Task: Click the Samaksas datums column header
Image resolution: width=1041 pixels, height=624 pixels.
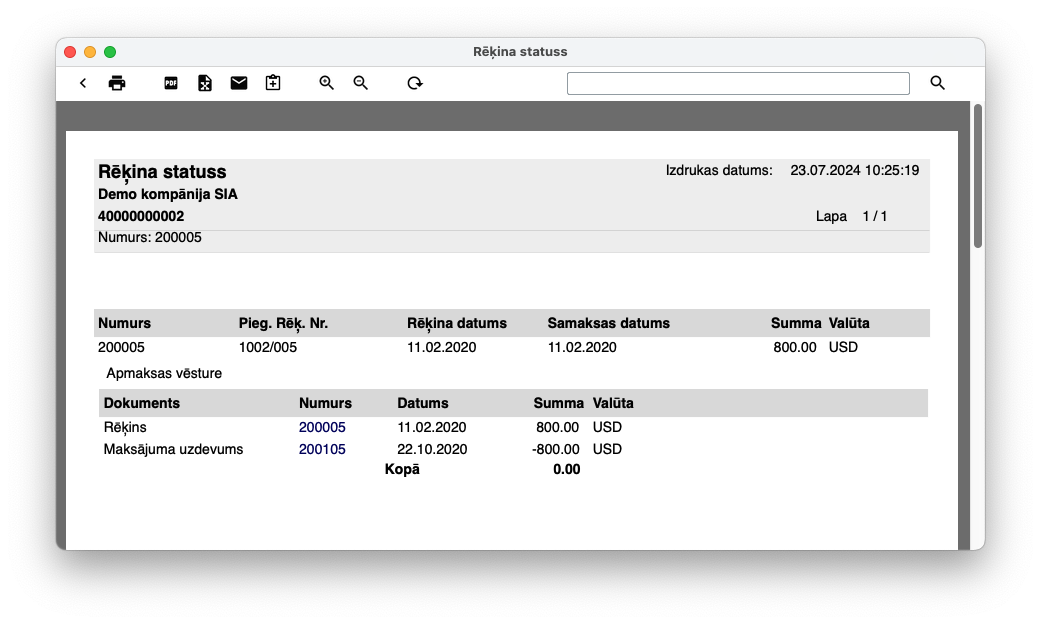Action: 608,323
